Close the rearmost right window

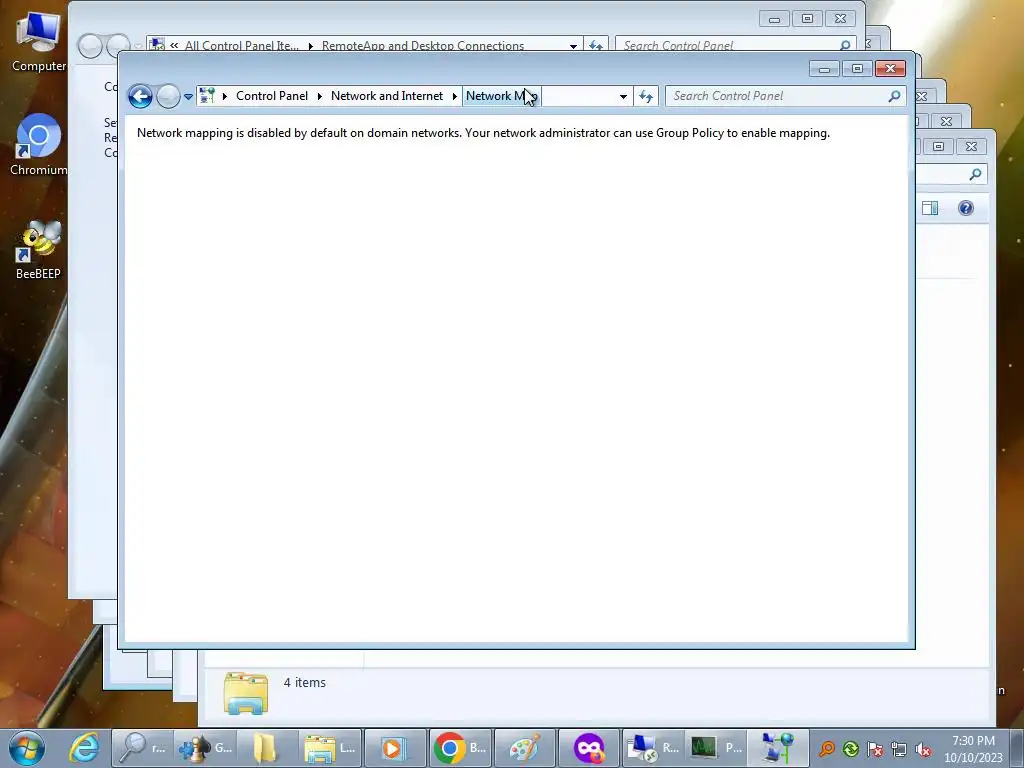coord(971,146)
